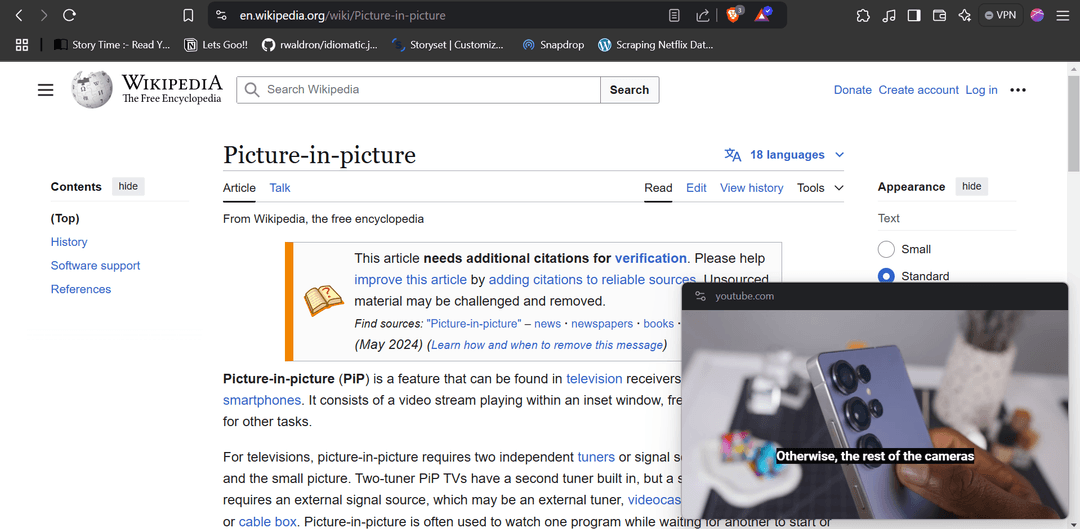Click the share icon in address bar

point(703,15)
